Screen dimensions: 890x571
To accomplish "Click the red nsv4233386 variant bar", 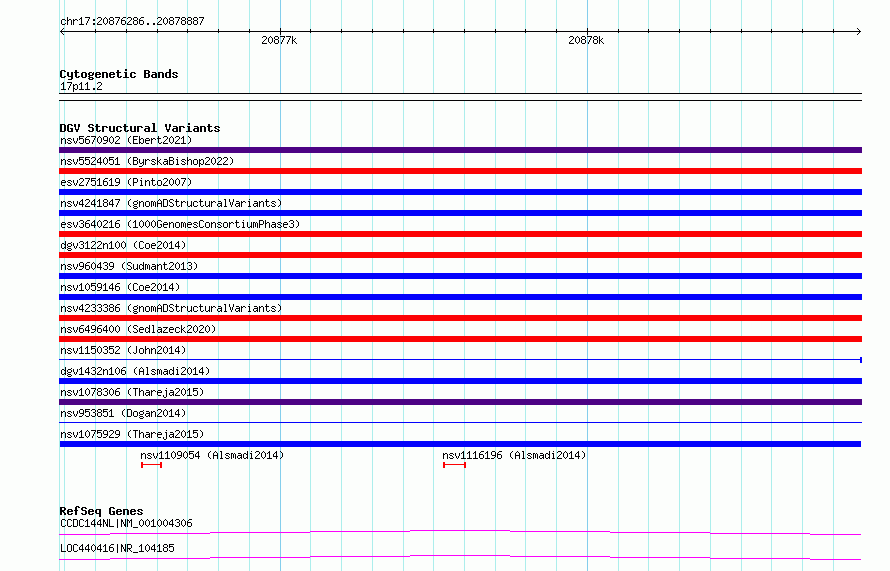I will click(460, 318).
